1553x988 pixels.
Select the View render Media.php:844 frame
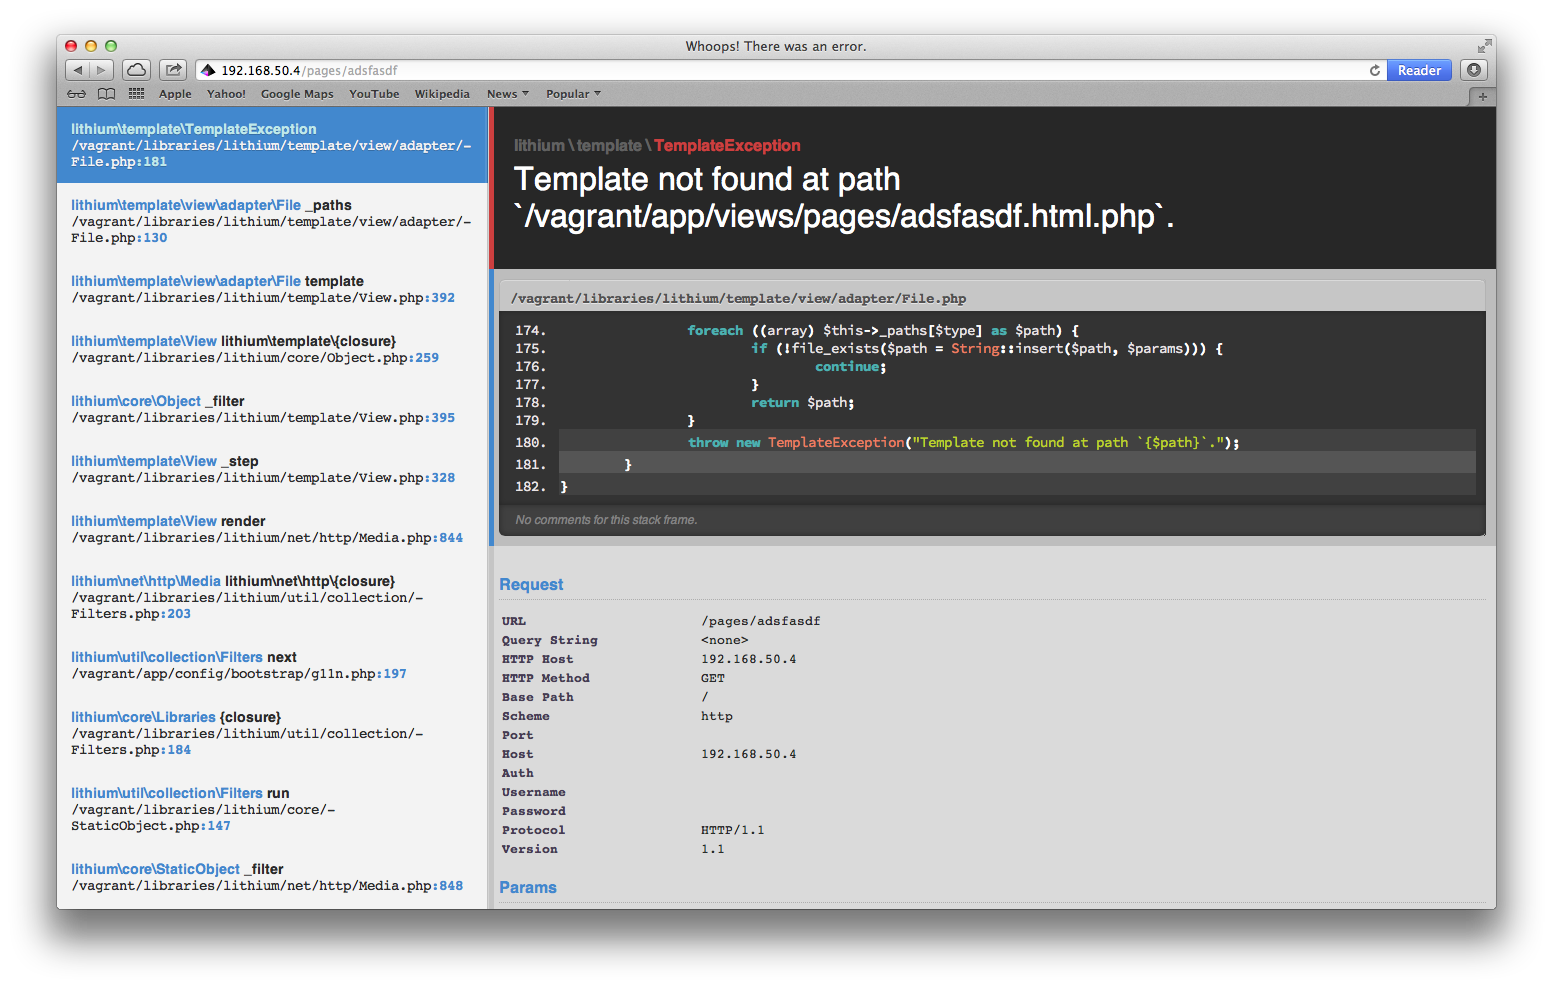(272, 529)
